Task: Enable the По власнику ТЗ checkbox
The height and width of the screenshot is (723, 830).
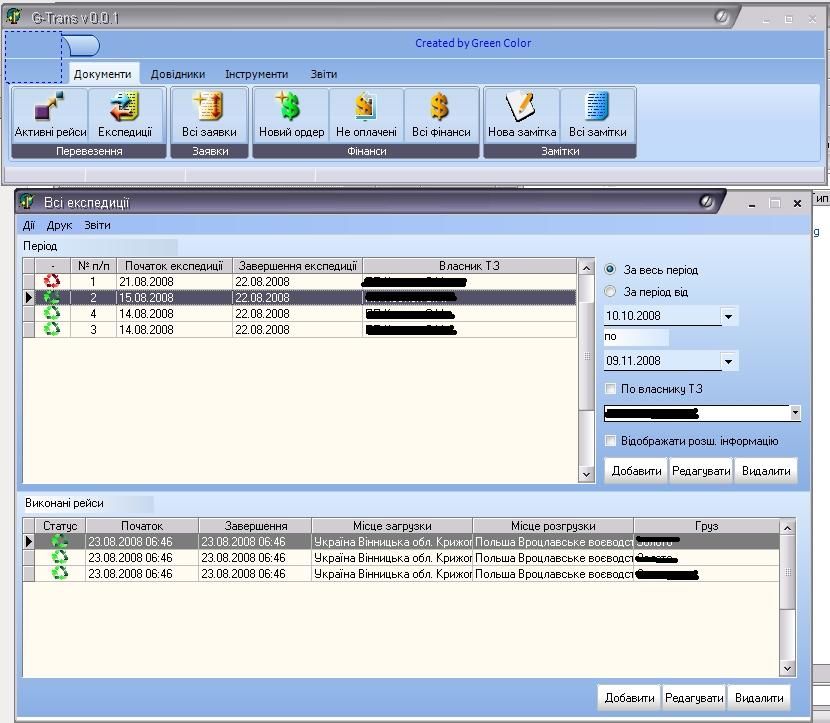Action: [610, 388]
